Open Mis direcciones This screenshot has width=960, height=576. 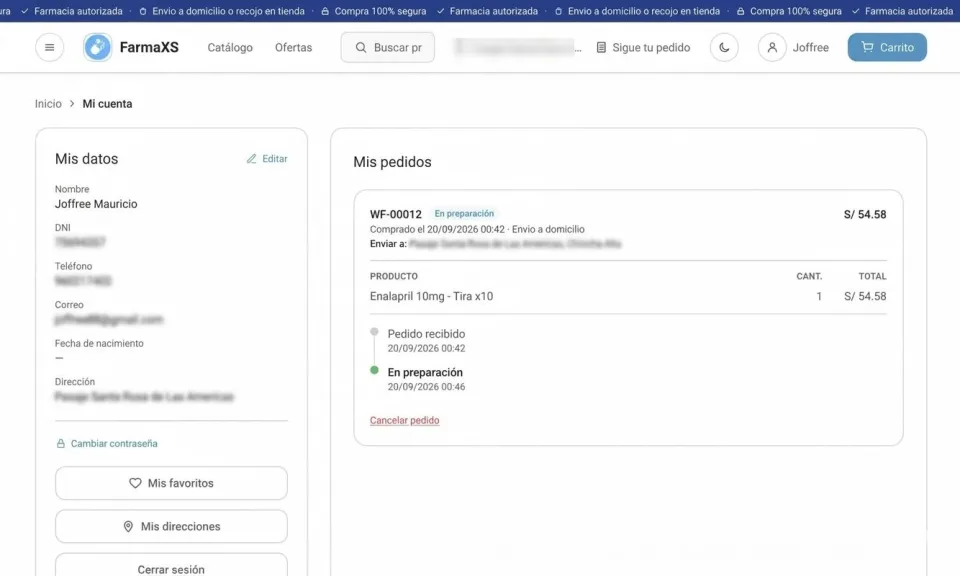coord(171,526)
